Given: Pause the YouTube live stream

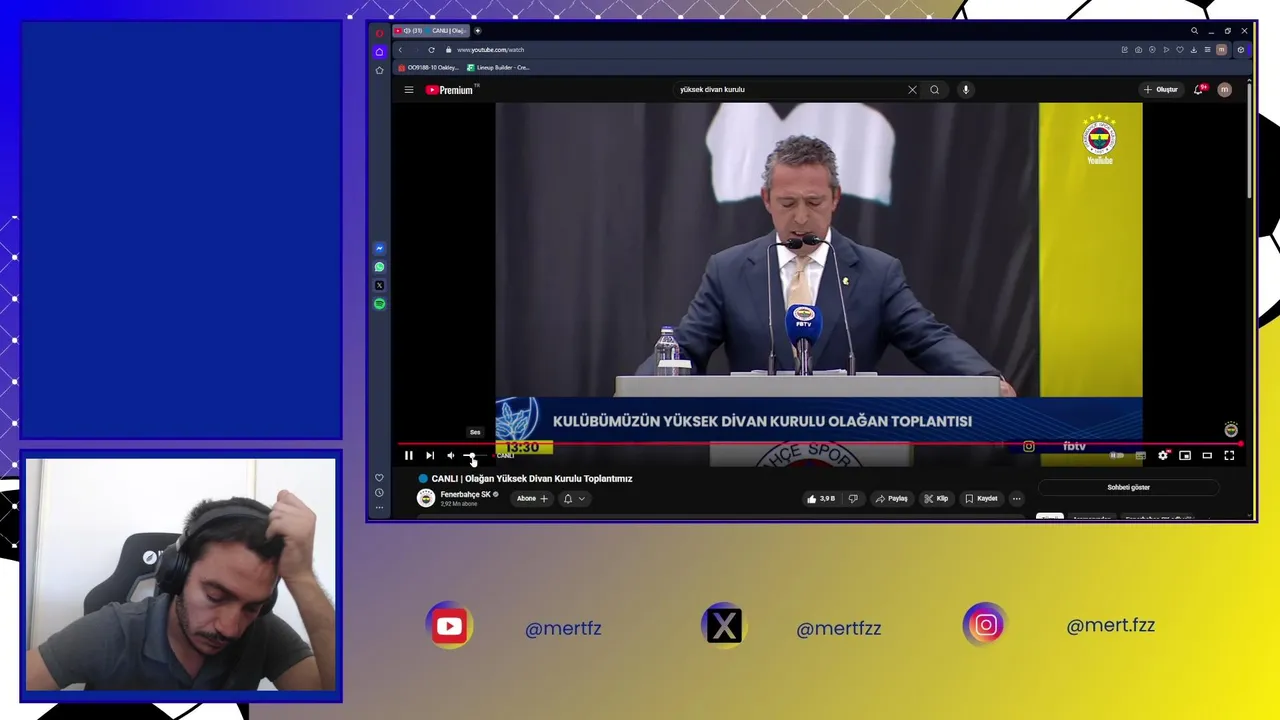Looking at the screenshot, I should [408, 455].
